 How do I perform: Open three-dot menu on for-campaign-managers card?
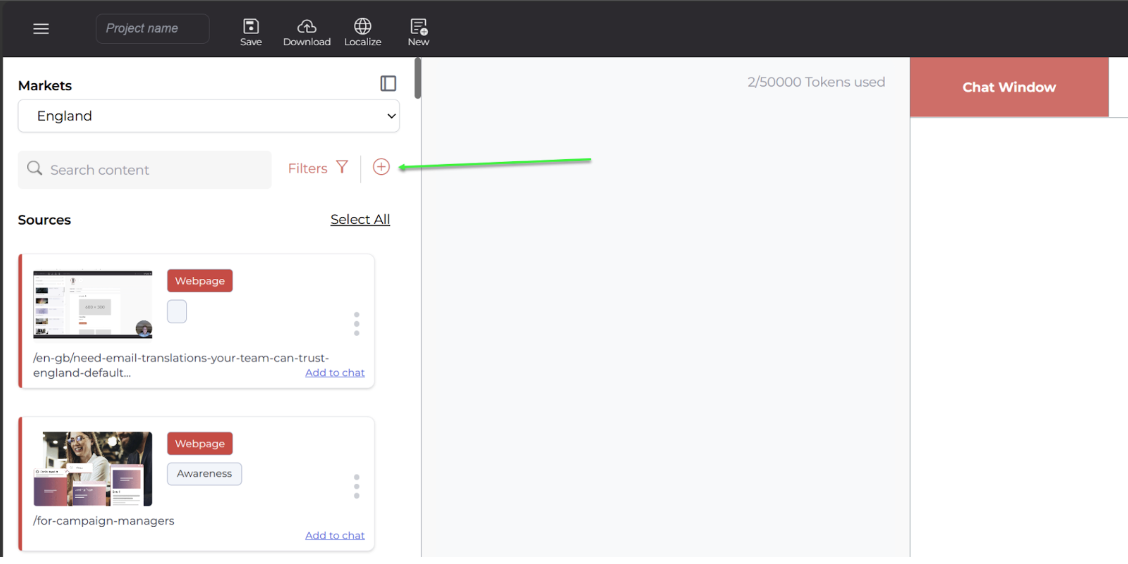pyautogui.click(x=356, y=486)
